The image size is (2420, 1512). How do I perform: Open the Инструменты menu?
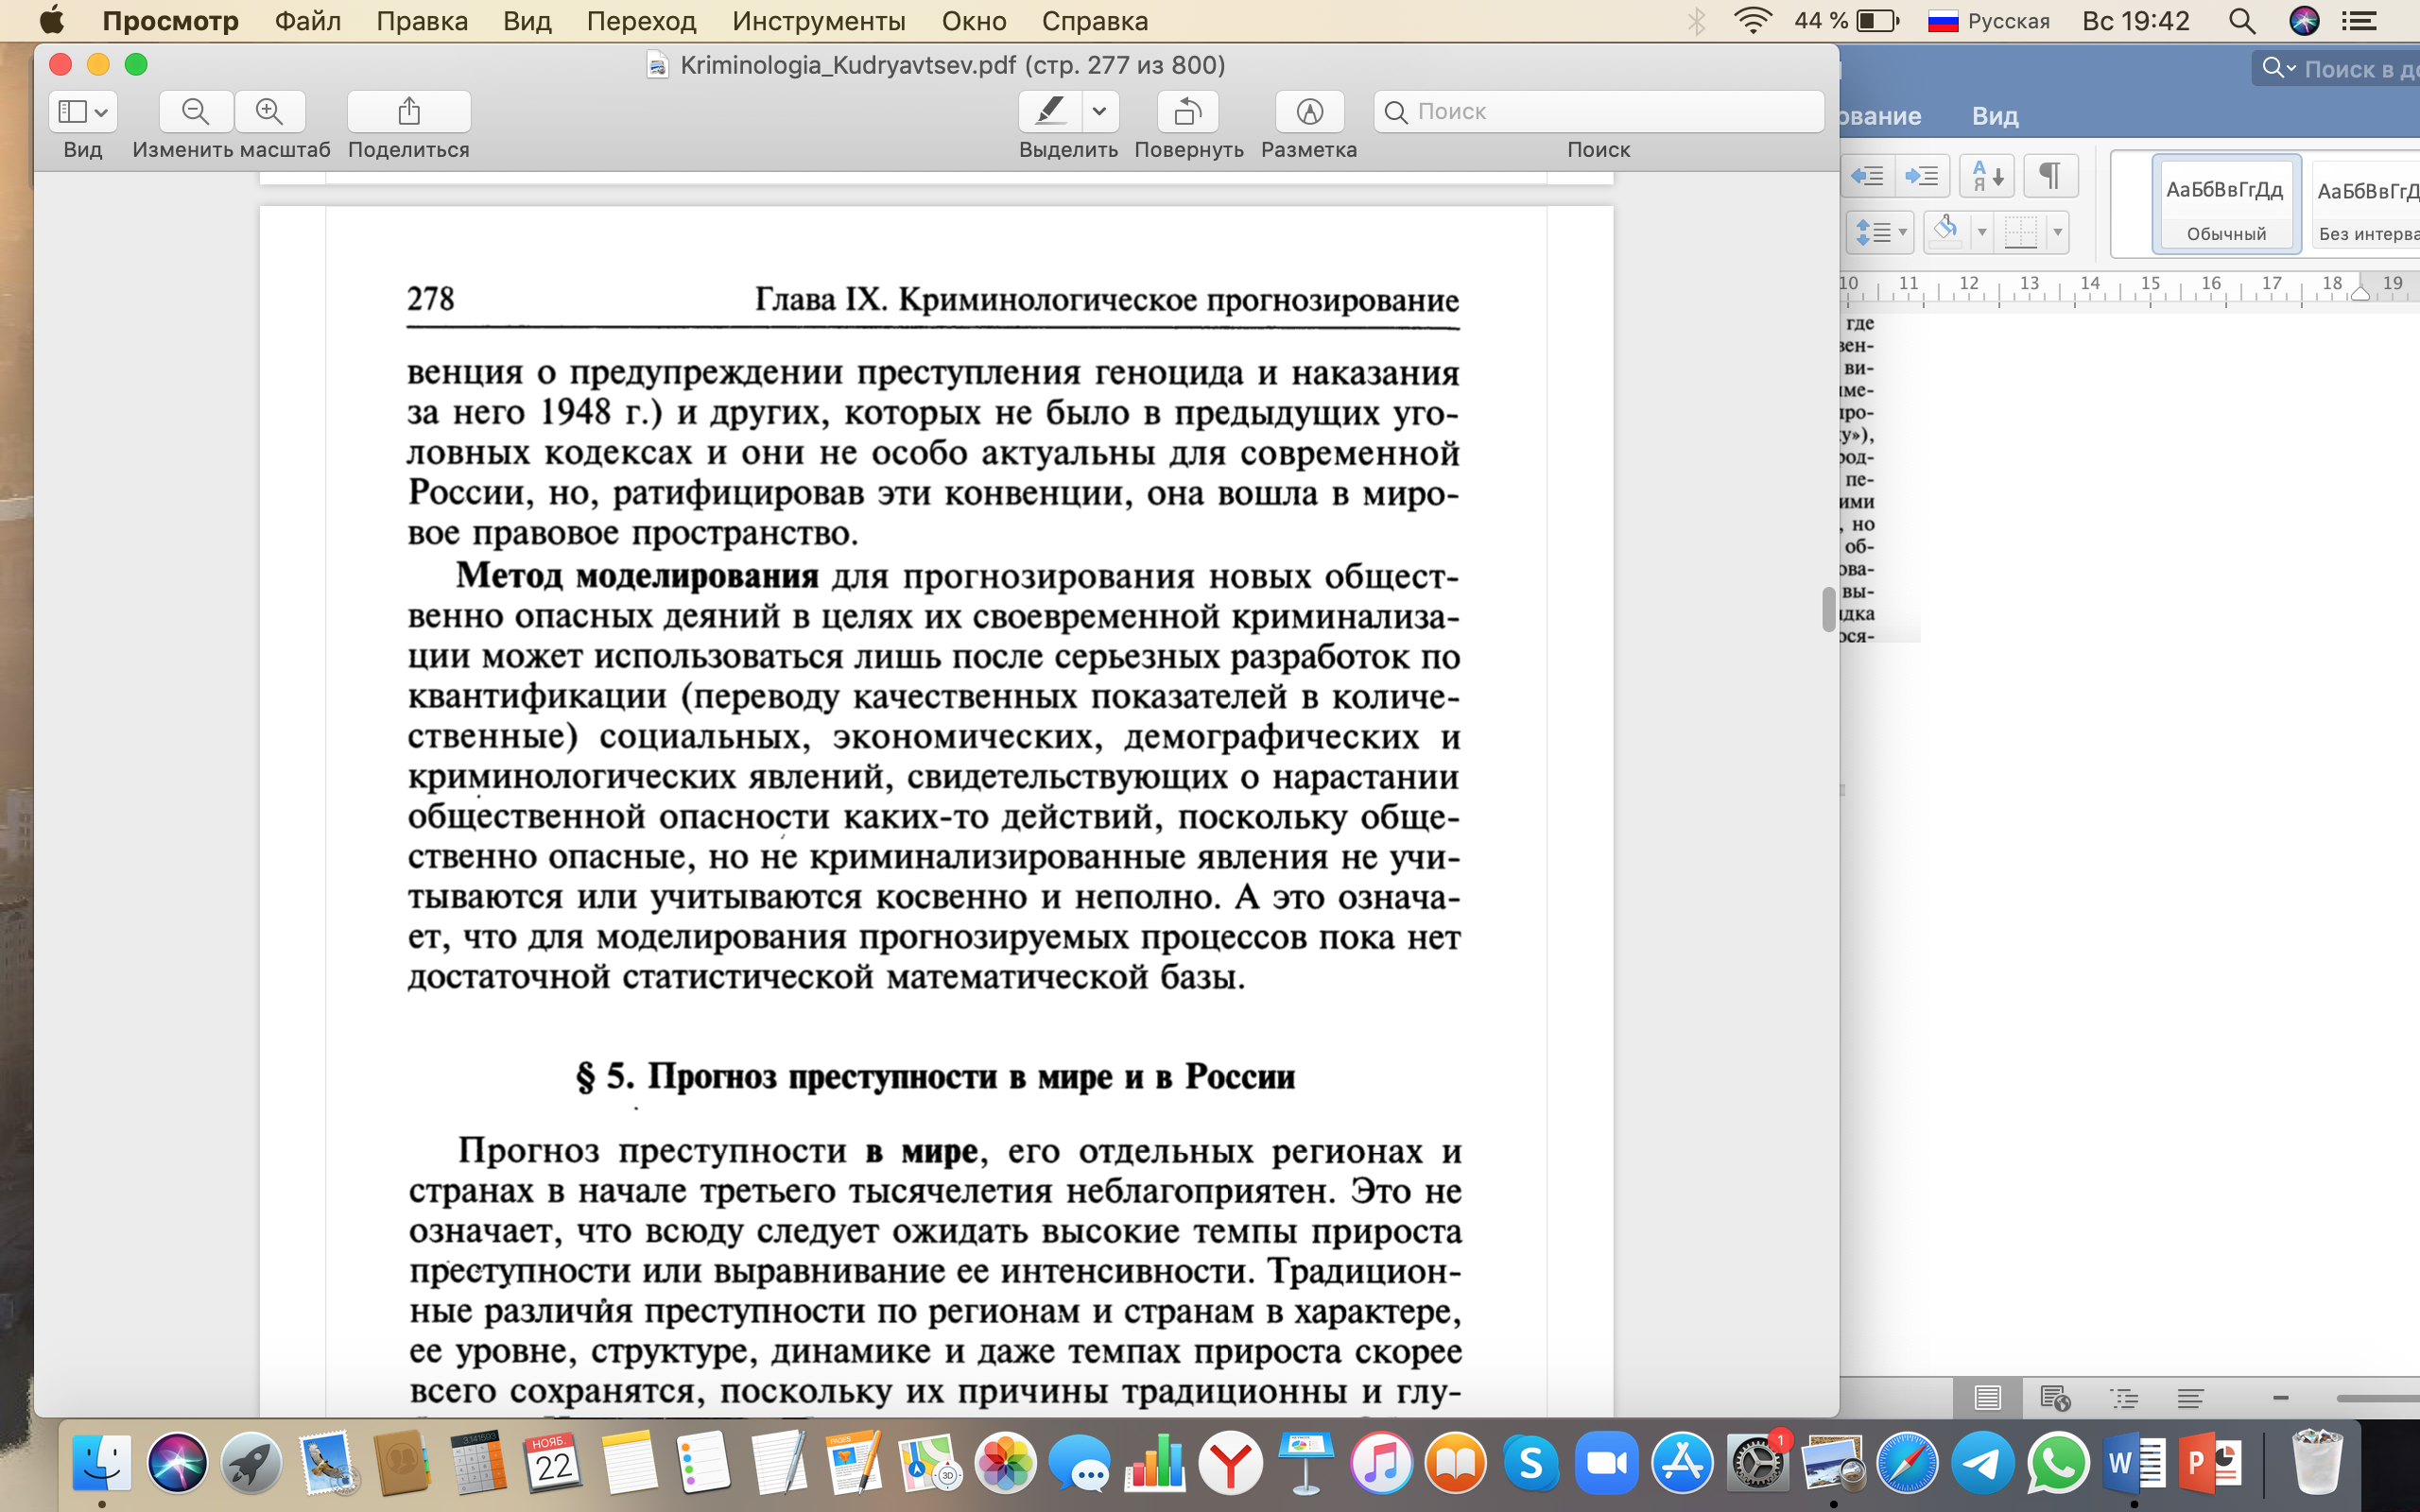(x=819, y=21)
